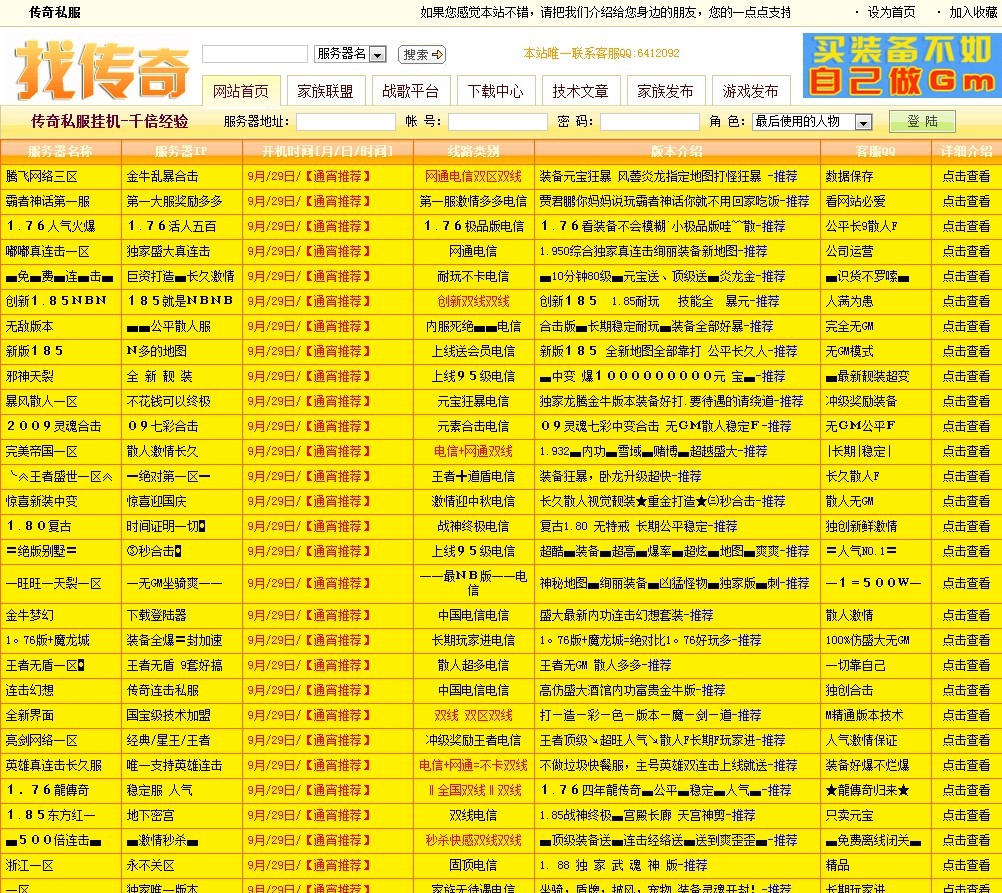Open the 亮剑网络一区 server entry
1002x893 pixels.
pyautogui.click(x=42, y=740)
